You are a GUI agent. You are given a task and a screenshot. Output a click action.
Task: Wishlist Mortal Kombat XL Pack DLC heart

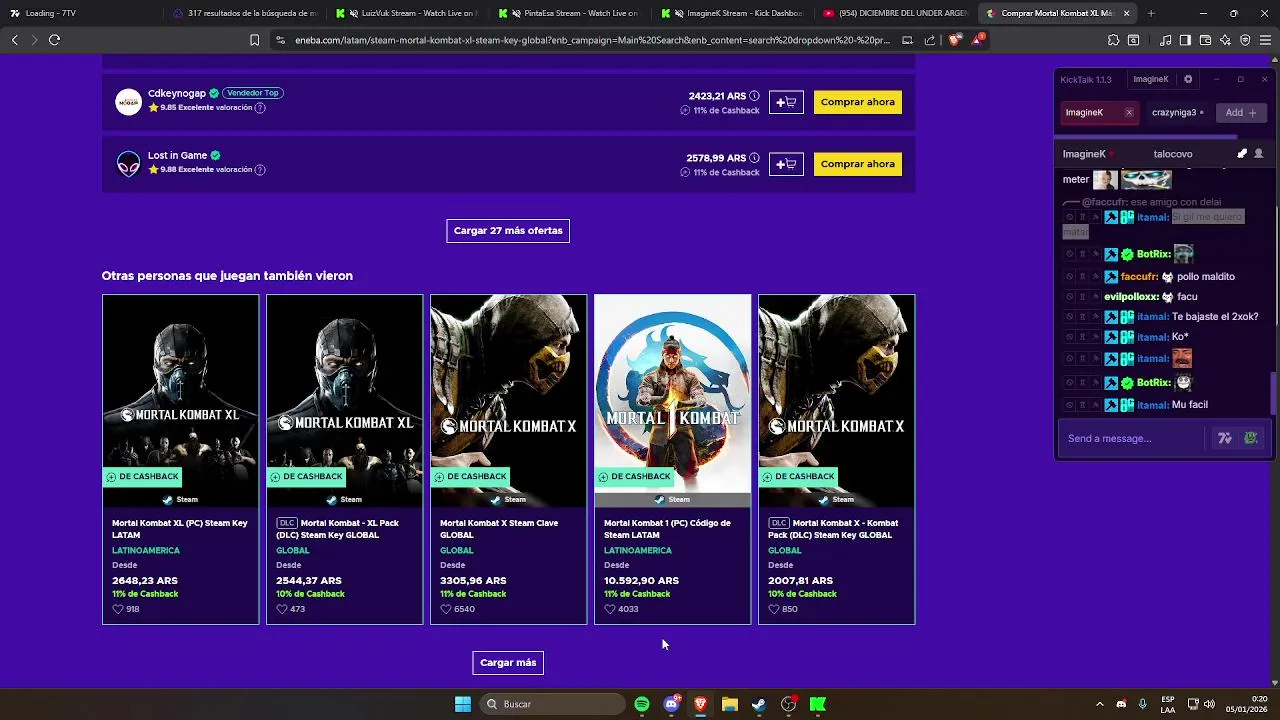tap(282, 609)
